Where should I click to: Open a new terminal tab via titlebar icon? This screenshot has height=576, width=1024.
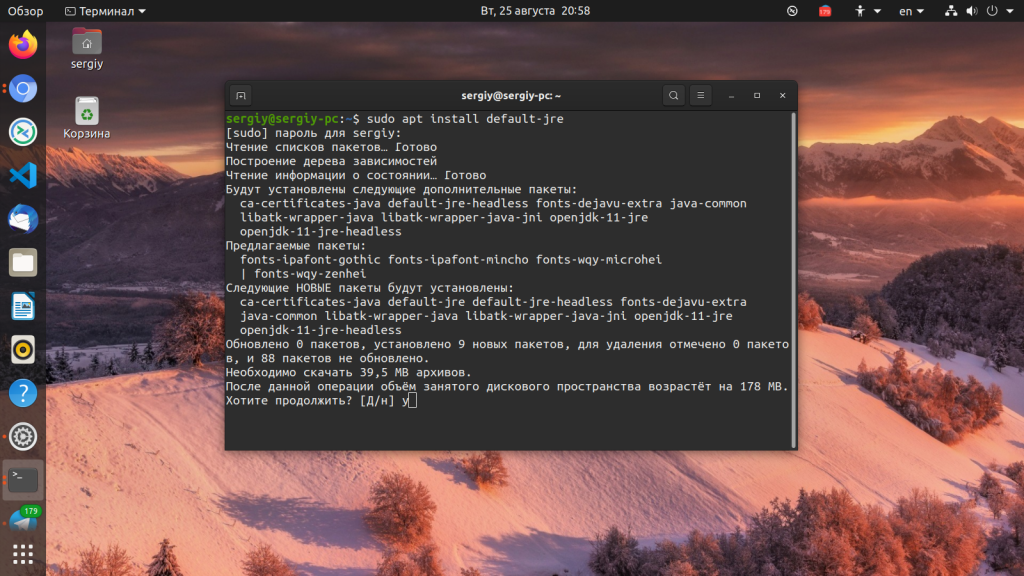click(x=240, y=95)
